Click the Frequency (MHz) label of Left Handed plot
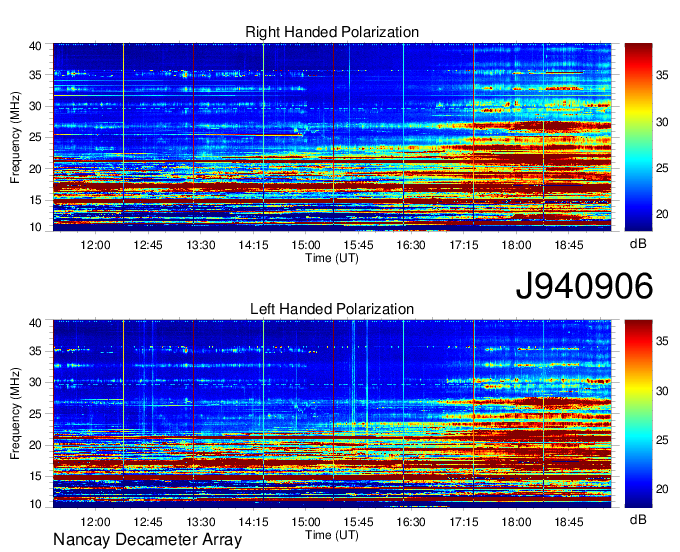 15,414
